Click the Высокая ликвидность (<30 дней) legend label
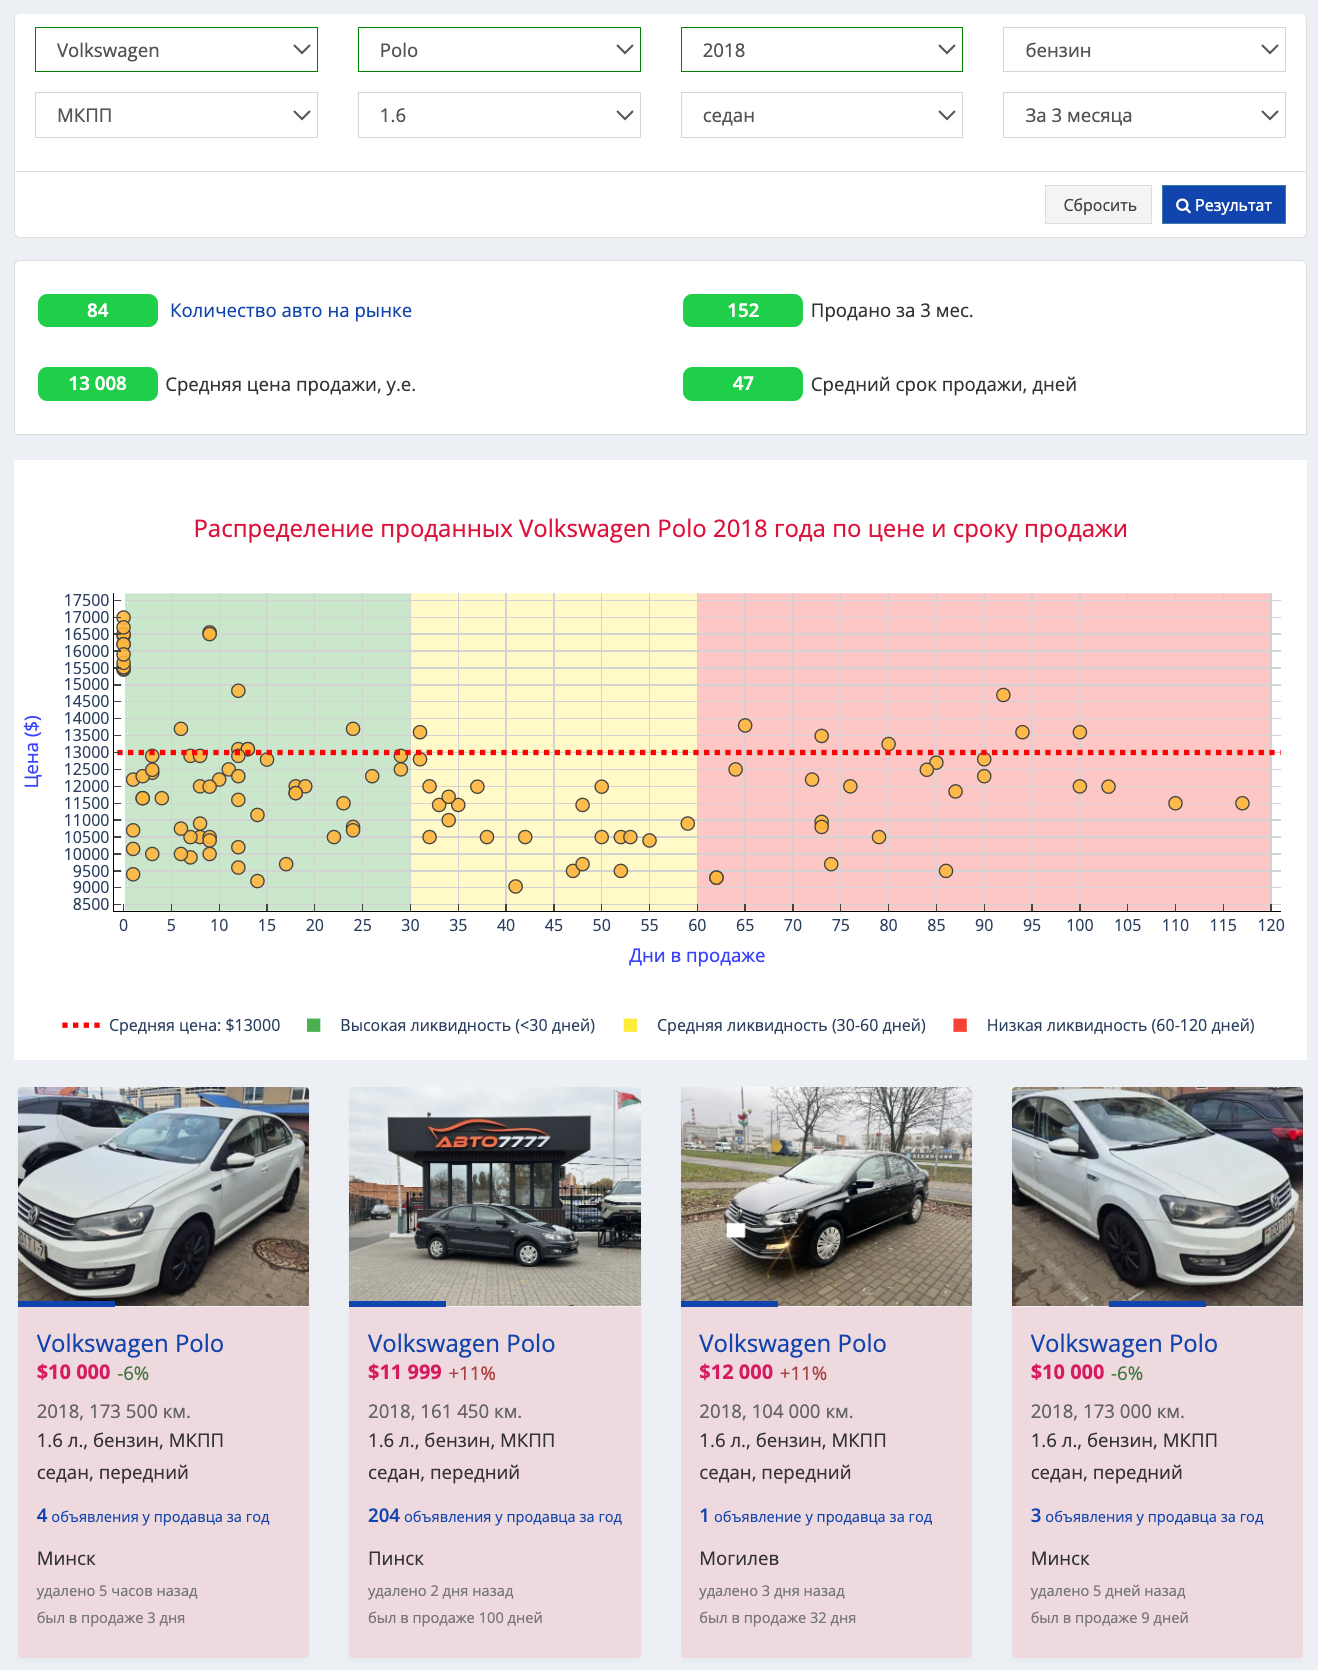 point(468,1025)
